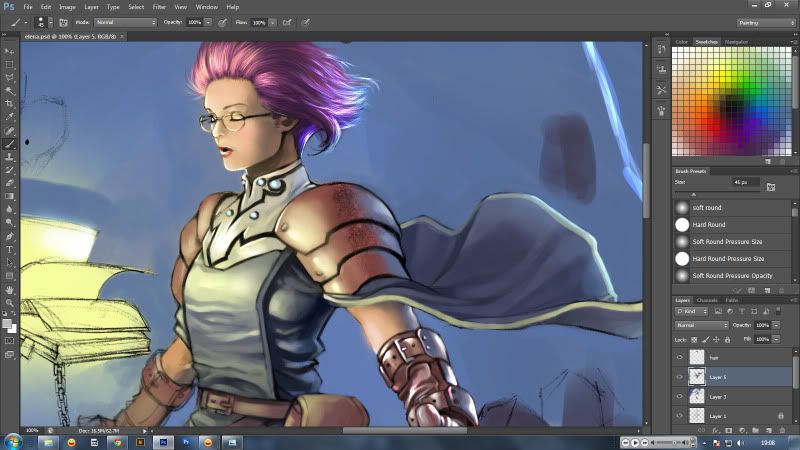
Task: Choose the Hand tool
Action: 10,290
